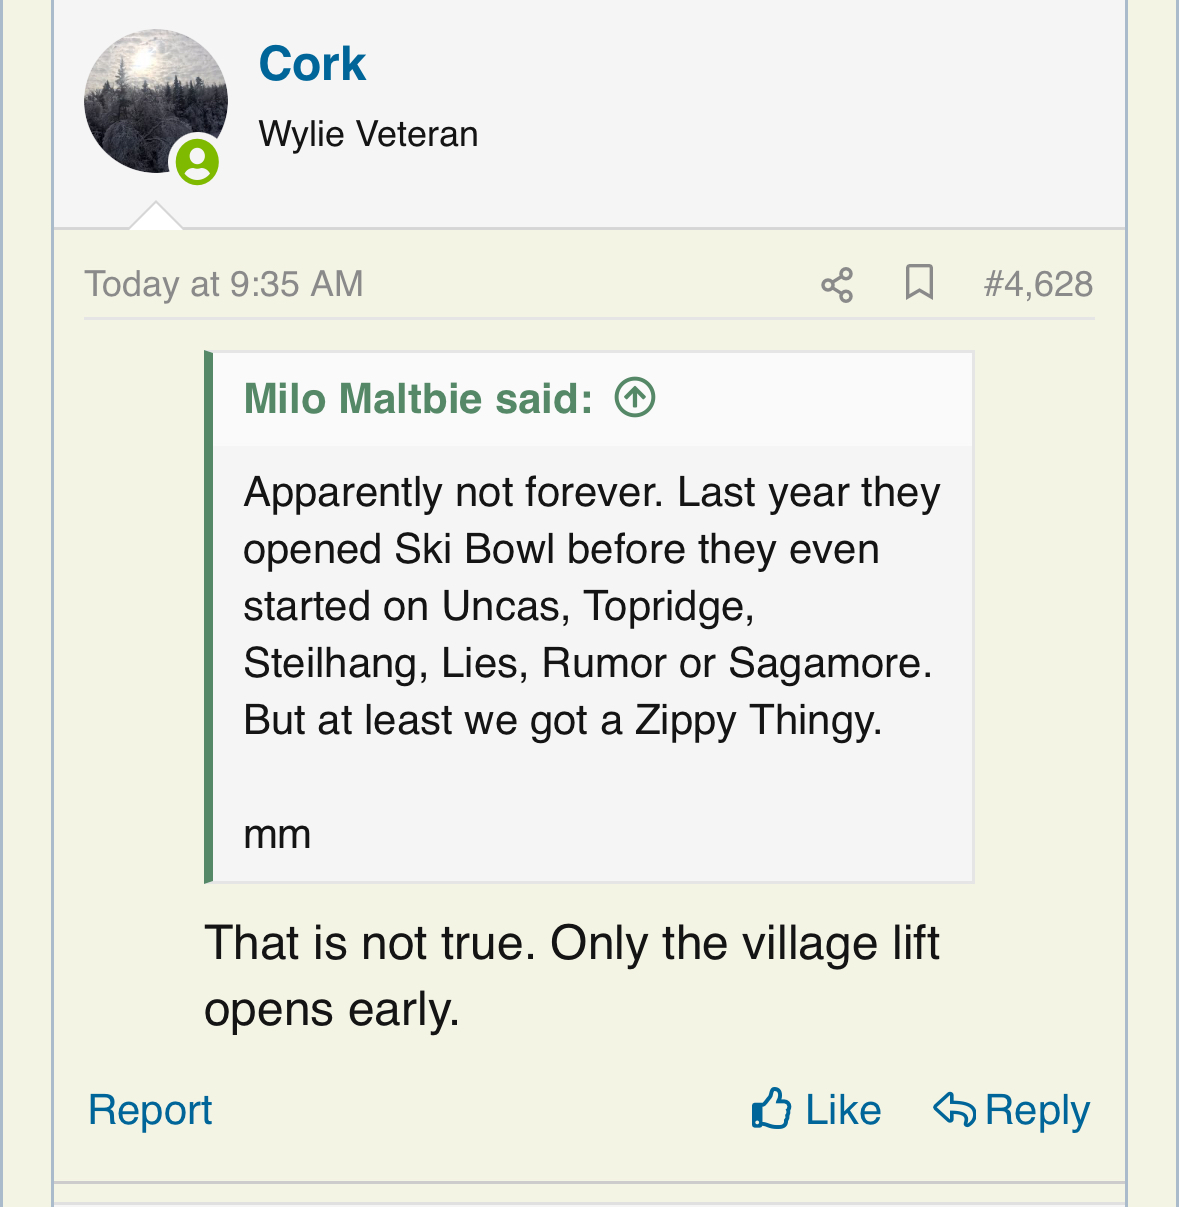
Task: Report this post
Action: point(150,1110)
